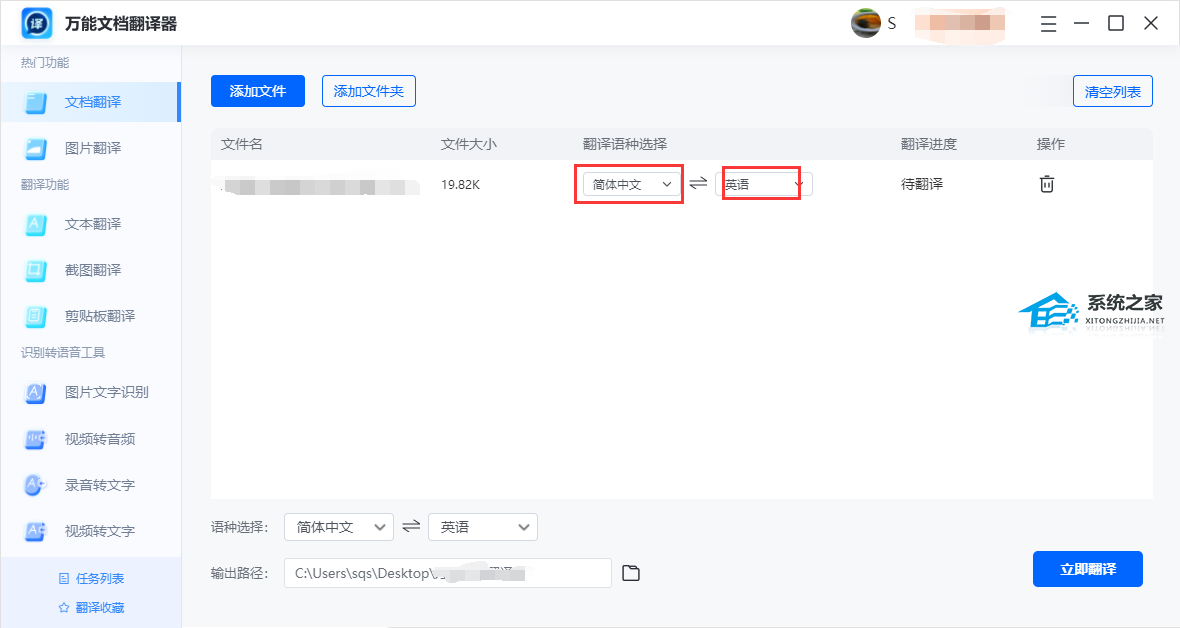Screen dimensions: 1180x628
Task: Click the app logo icon in title bar
Action: pyautogui.click(x=37, y=23)
